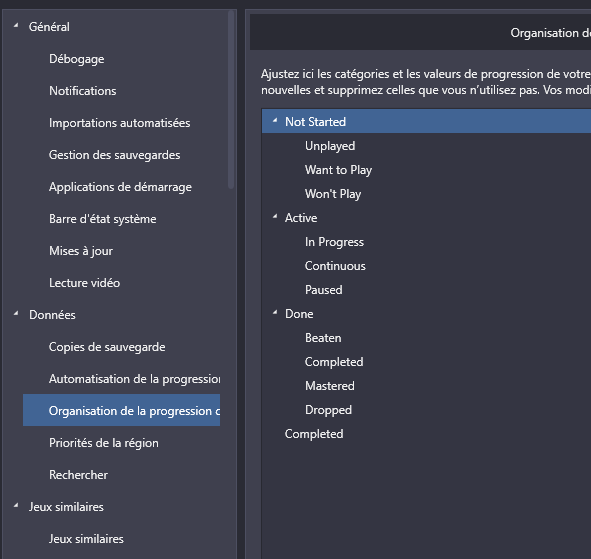Collapse the Done category arrow
Screen dimensions: 591x559
point(275,312)
